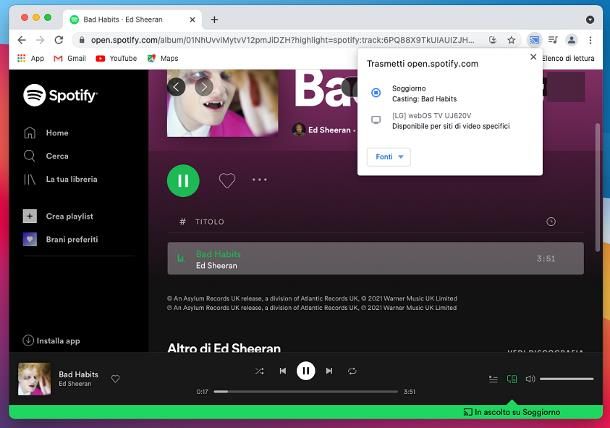Pause playback in player bar

pos(306,371)
